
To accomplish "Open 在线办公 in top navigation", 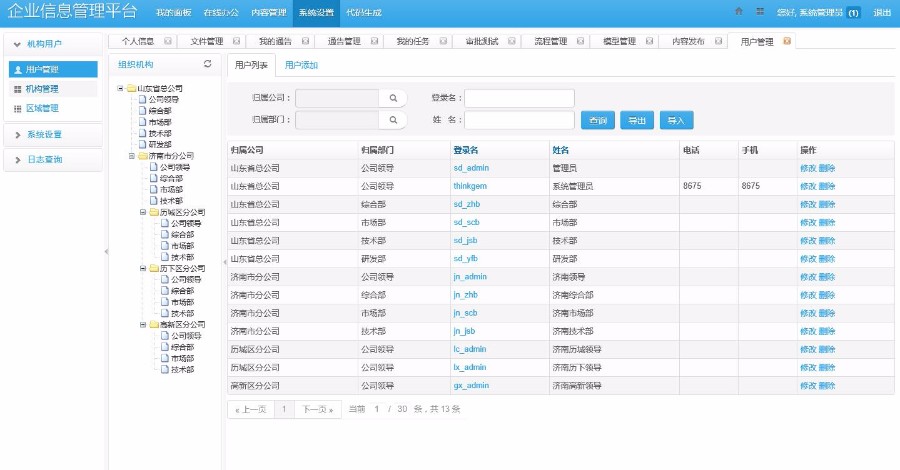I will [221, 12].
